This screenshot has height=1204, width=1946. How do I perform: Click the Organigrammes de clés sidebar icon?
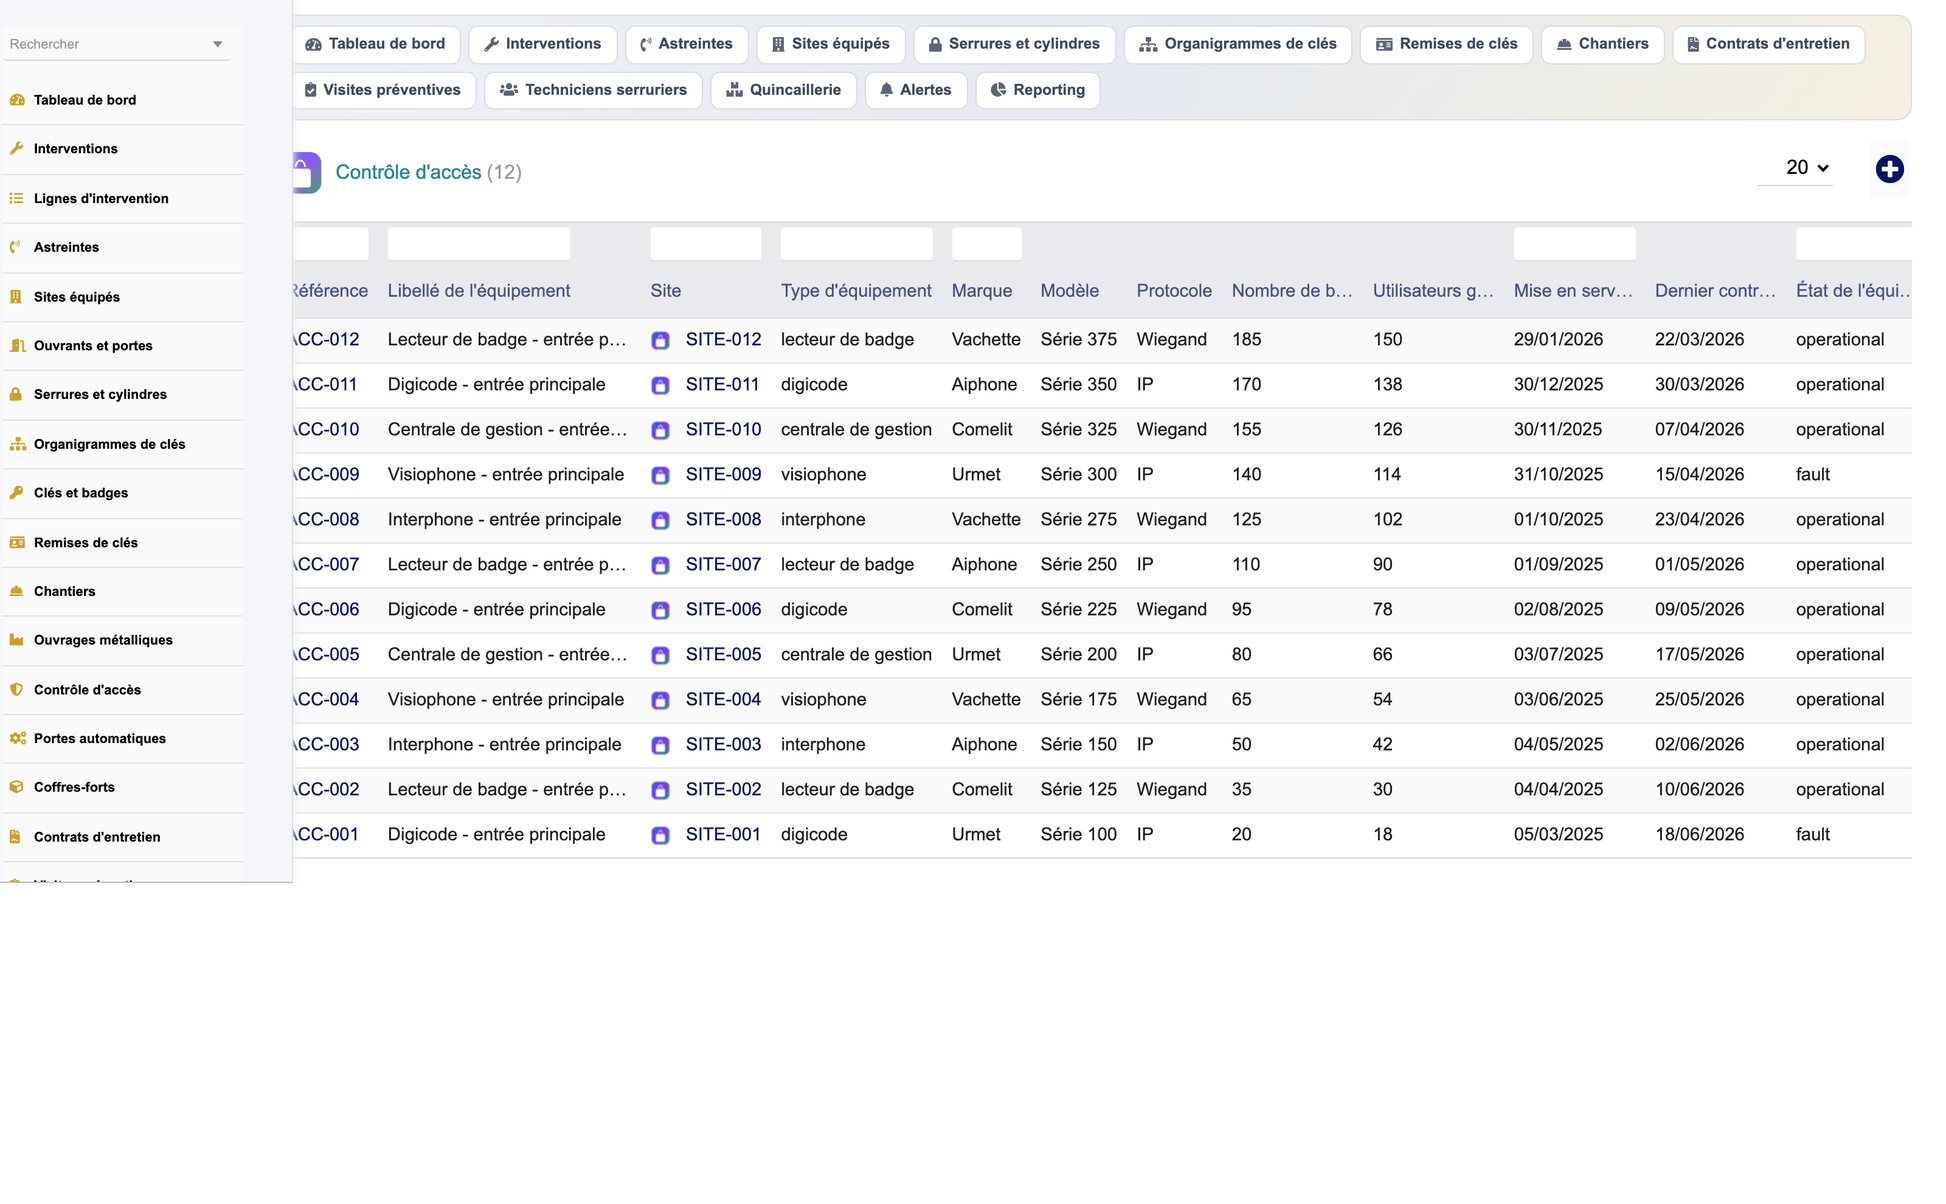[x=17, y=444]
